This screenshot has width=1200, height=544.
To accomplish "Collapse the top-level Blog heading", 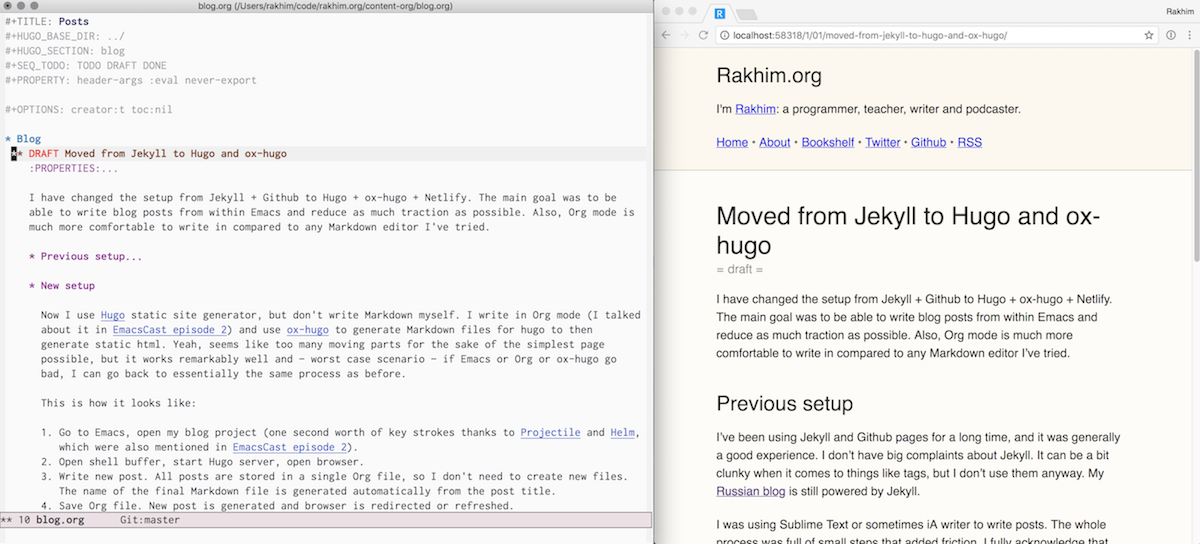I will tap(23, 139).
